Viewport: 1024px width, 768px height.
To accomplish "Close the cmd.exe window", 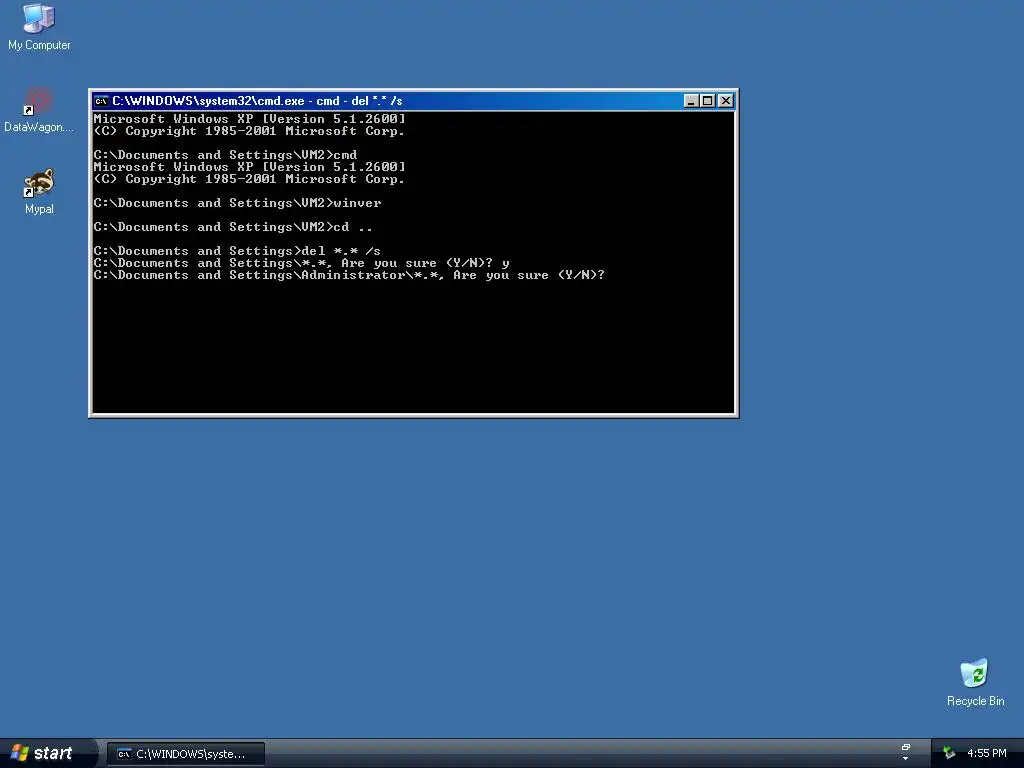I will (726, 101).
